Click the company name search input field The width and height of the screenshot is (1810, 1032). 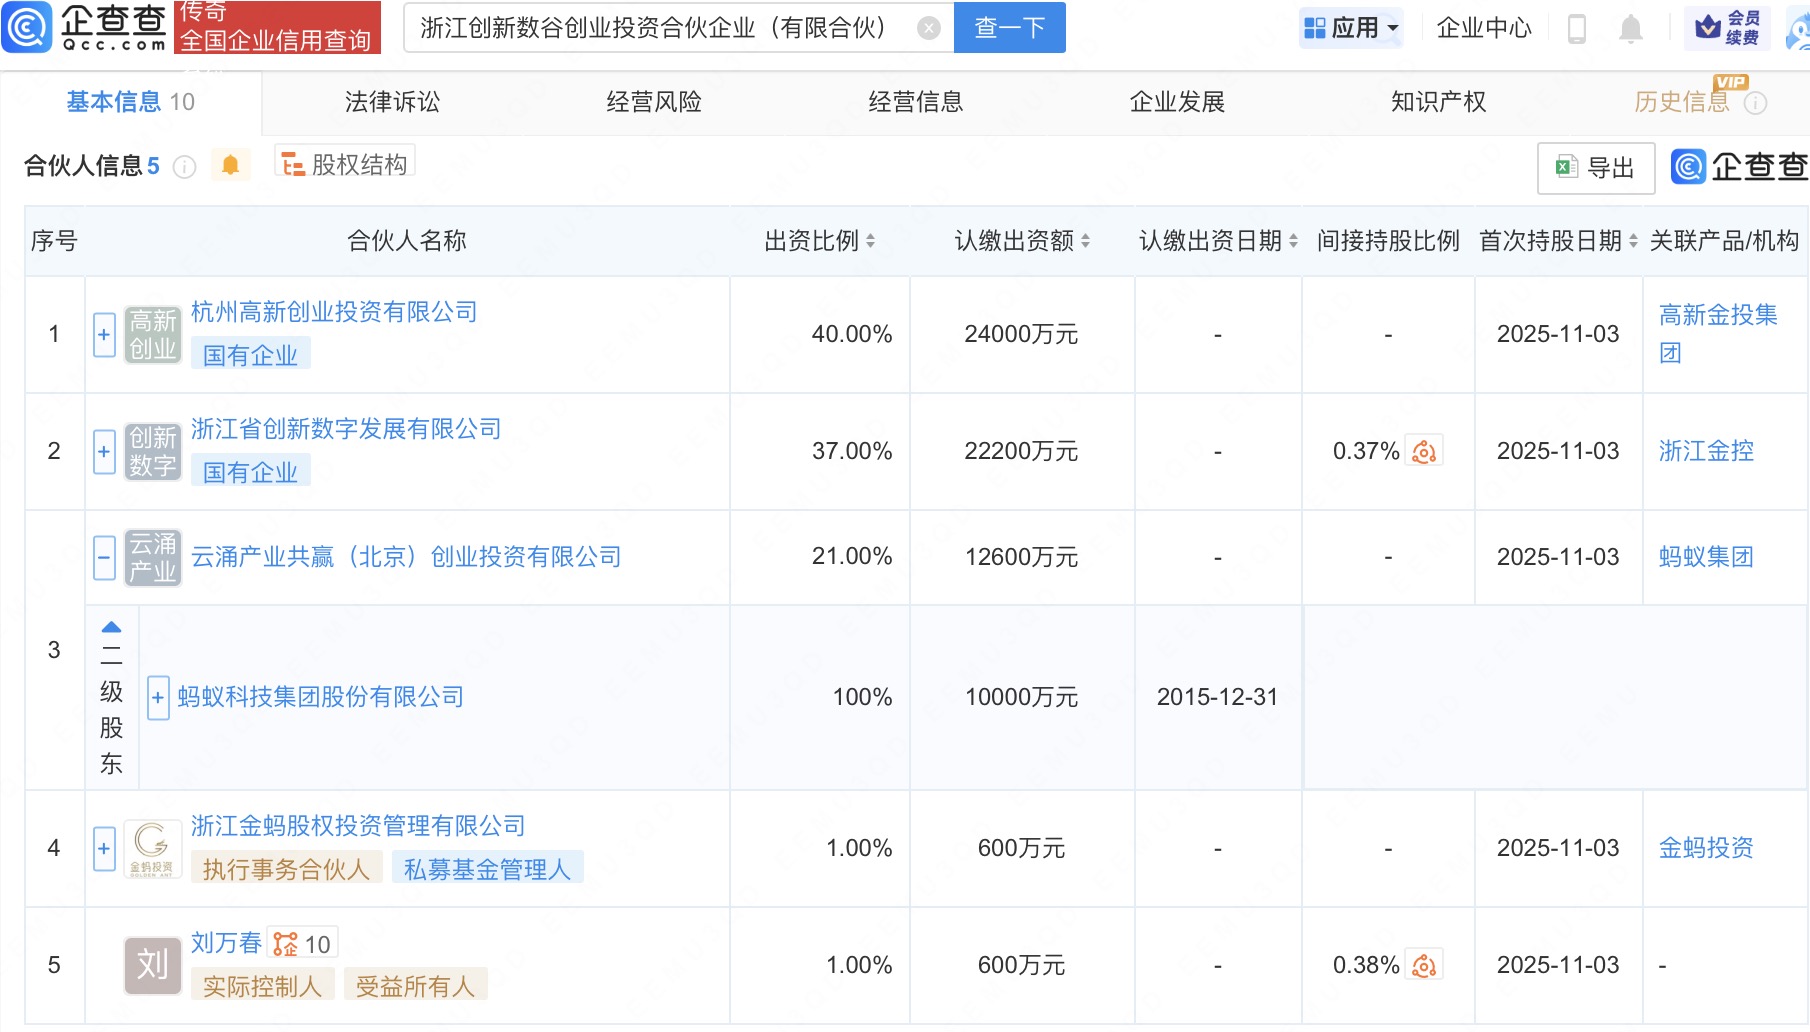(x=660, y=28)
